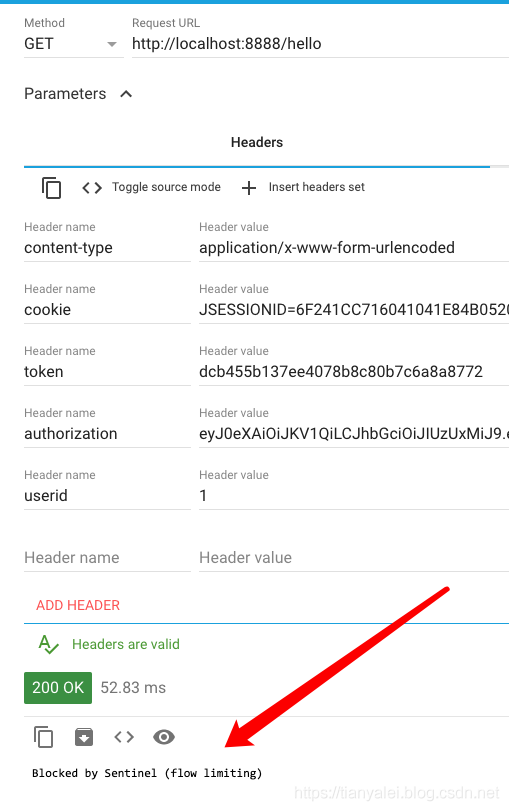Copy headers using the clipboard icon
Viewport: 509px width, 811px height.
point(51,188)
